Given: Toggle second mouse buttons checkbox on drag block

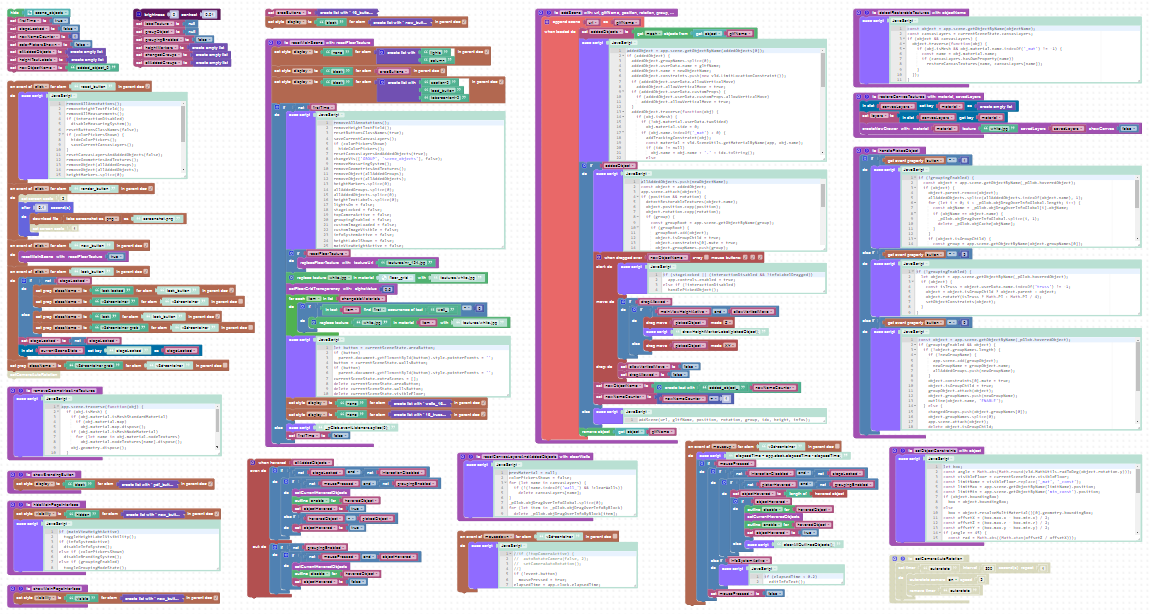Looking at the screenshot, I should tap(753, 257).
